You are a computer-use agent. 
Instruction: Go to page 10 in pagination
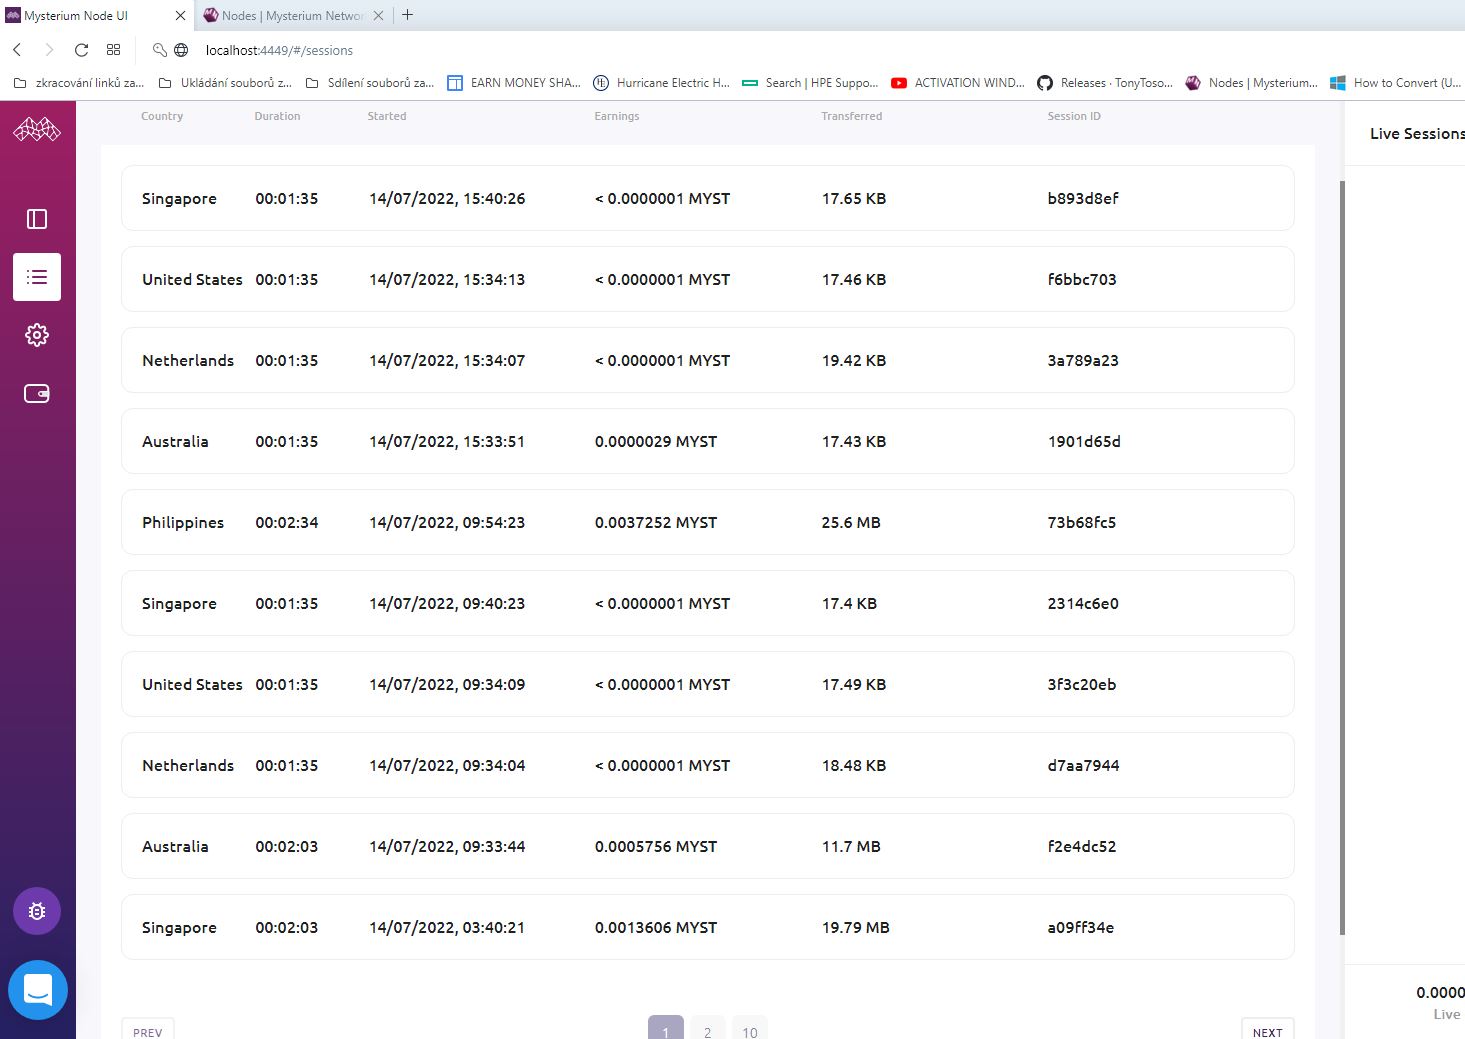click(x=750, y=1029)
